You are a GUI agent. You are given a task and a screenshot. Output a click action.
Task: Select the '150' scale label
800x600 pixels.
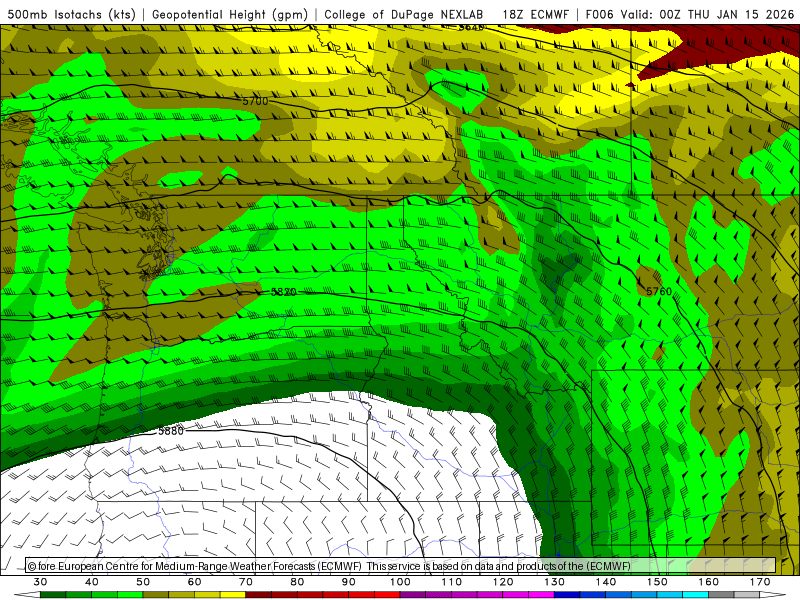pyautogui.click(x=657, y=582)
